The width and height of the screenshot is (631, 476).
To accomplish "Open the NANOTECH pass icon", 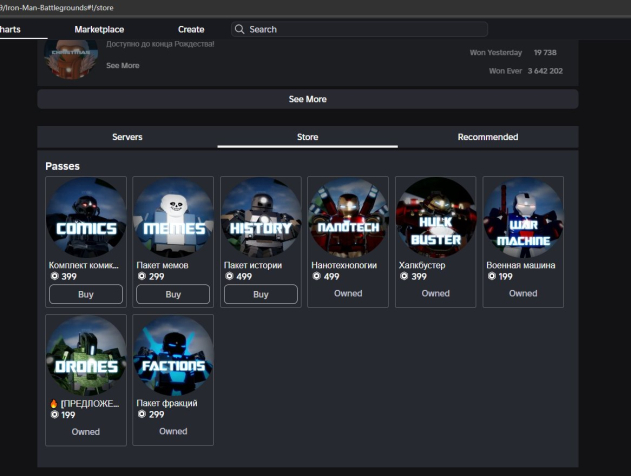I will pos(348,218).
